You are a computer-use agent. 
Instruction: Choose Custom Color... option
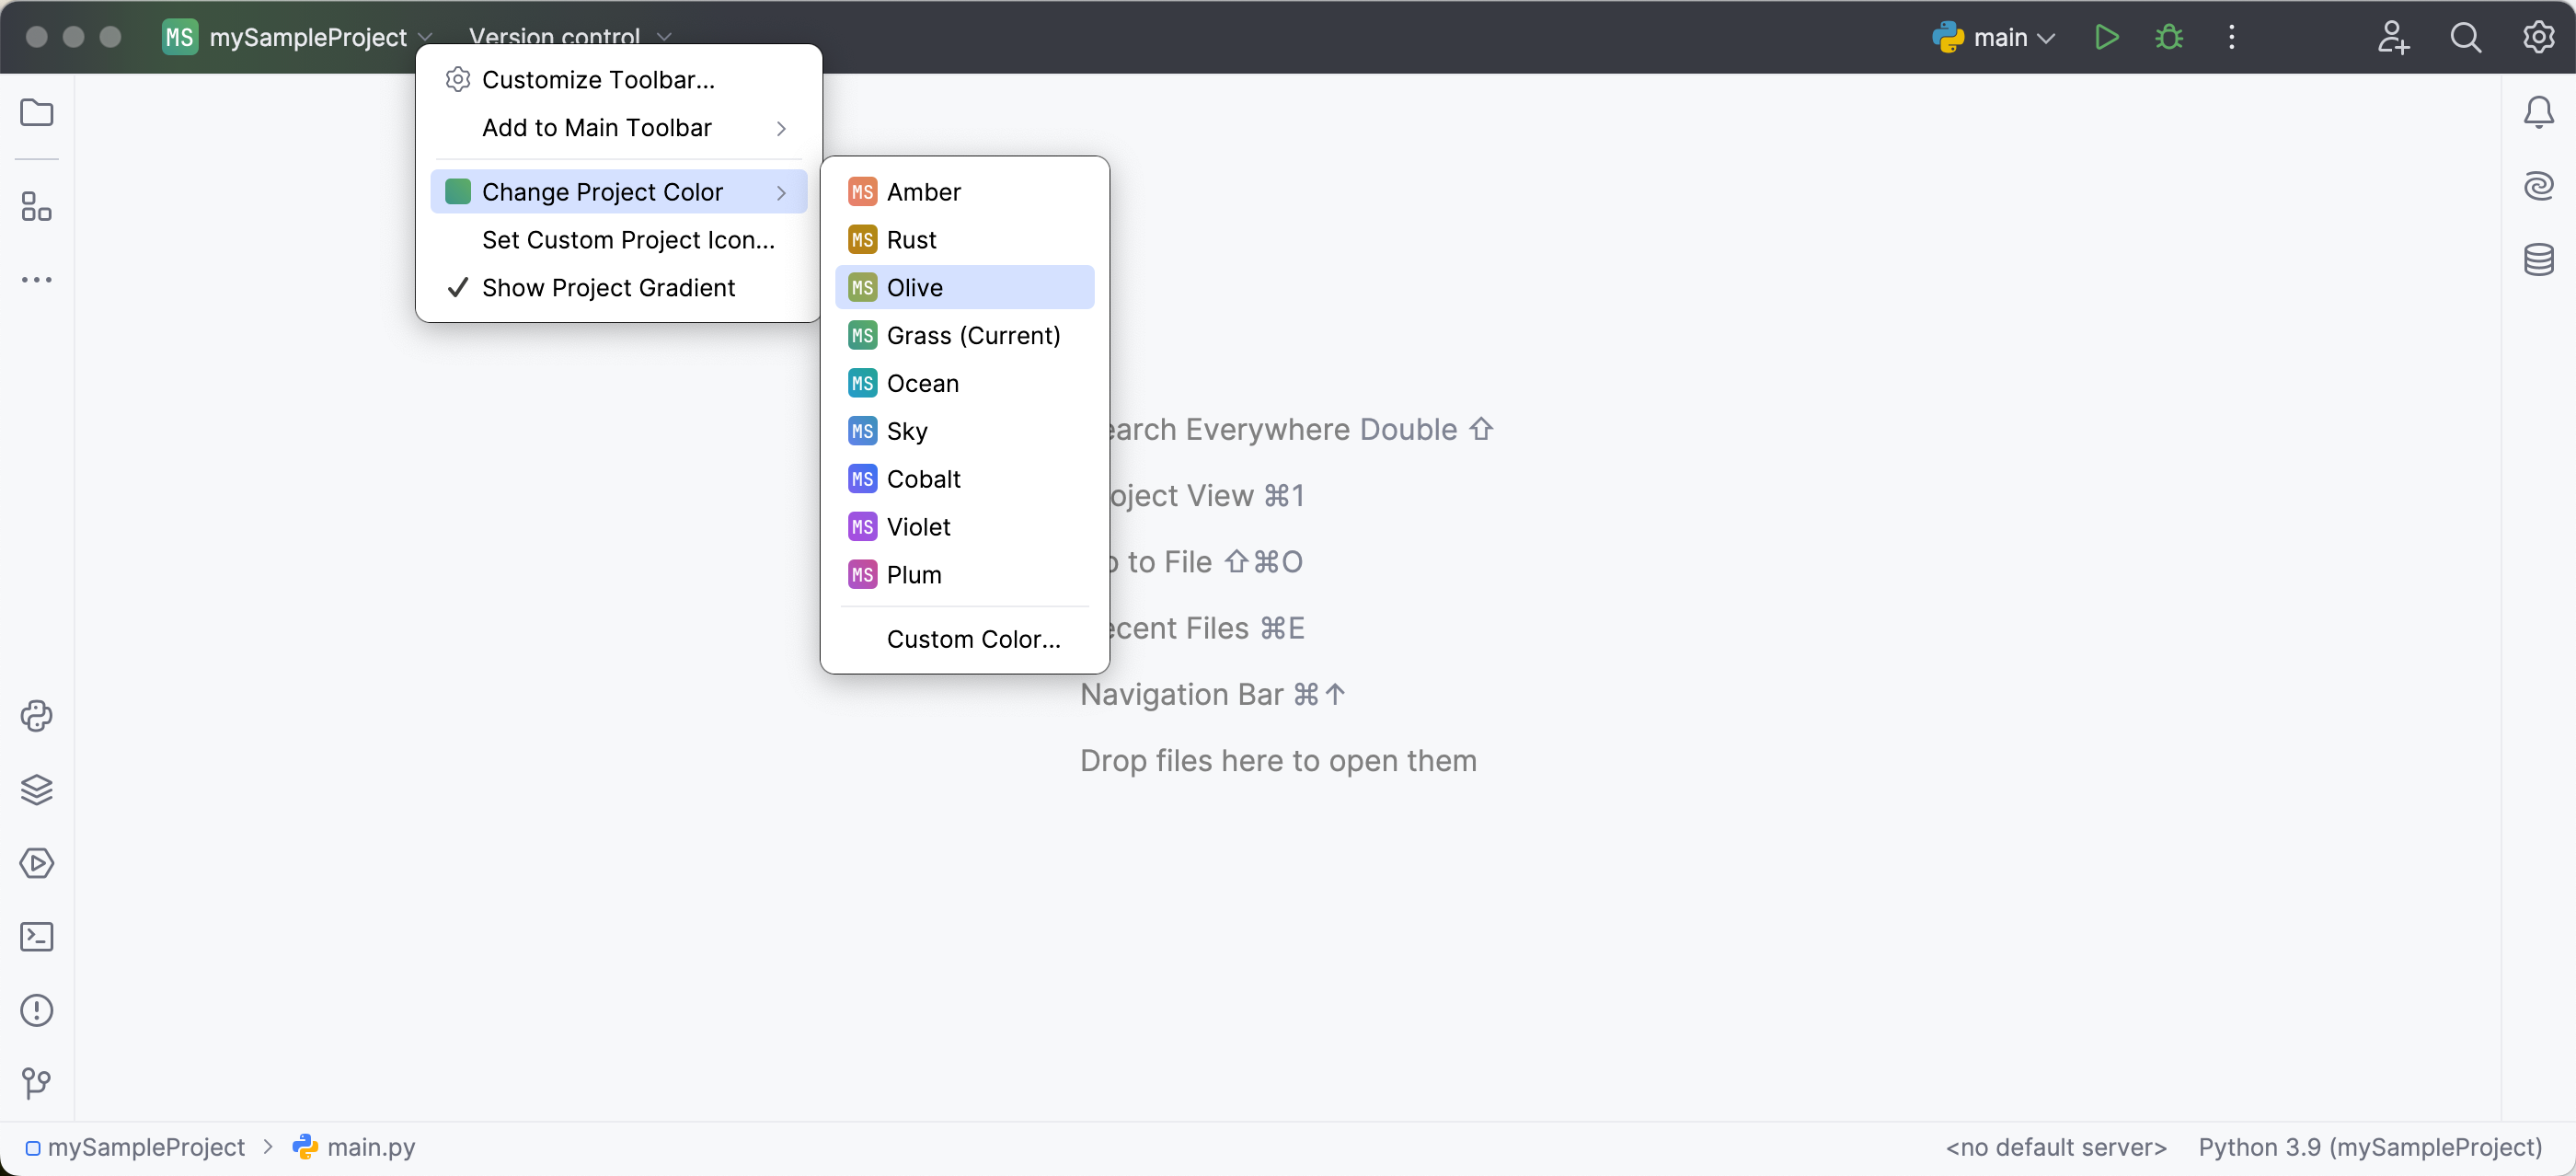pos(965,639)
